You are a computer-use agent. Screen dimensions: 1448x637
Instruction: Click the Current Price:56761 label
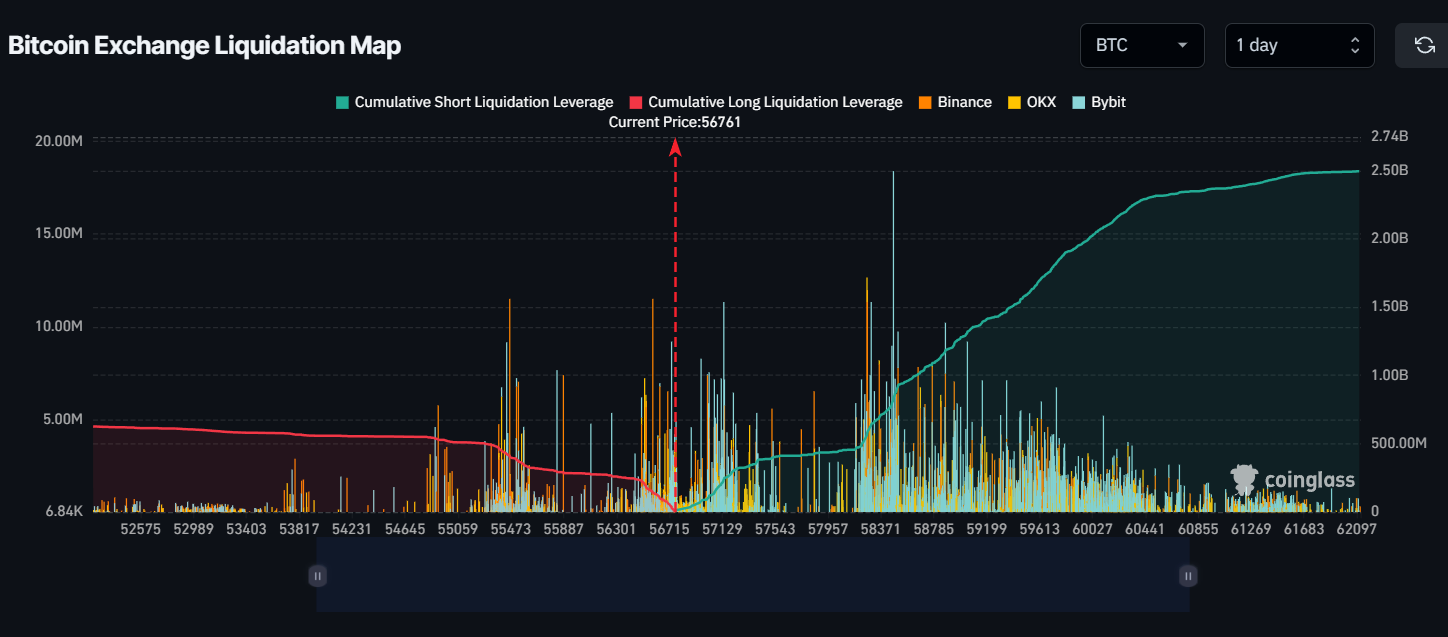675,122
